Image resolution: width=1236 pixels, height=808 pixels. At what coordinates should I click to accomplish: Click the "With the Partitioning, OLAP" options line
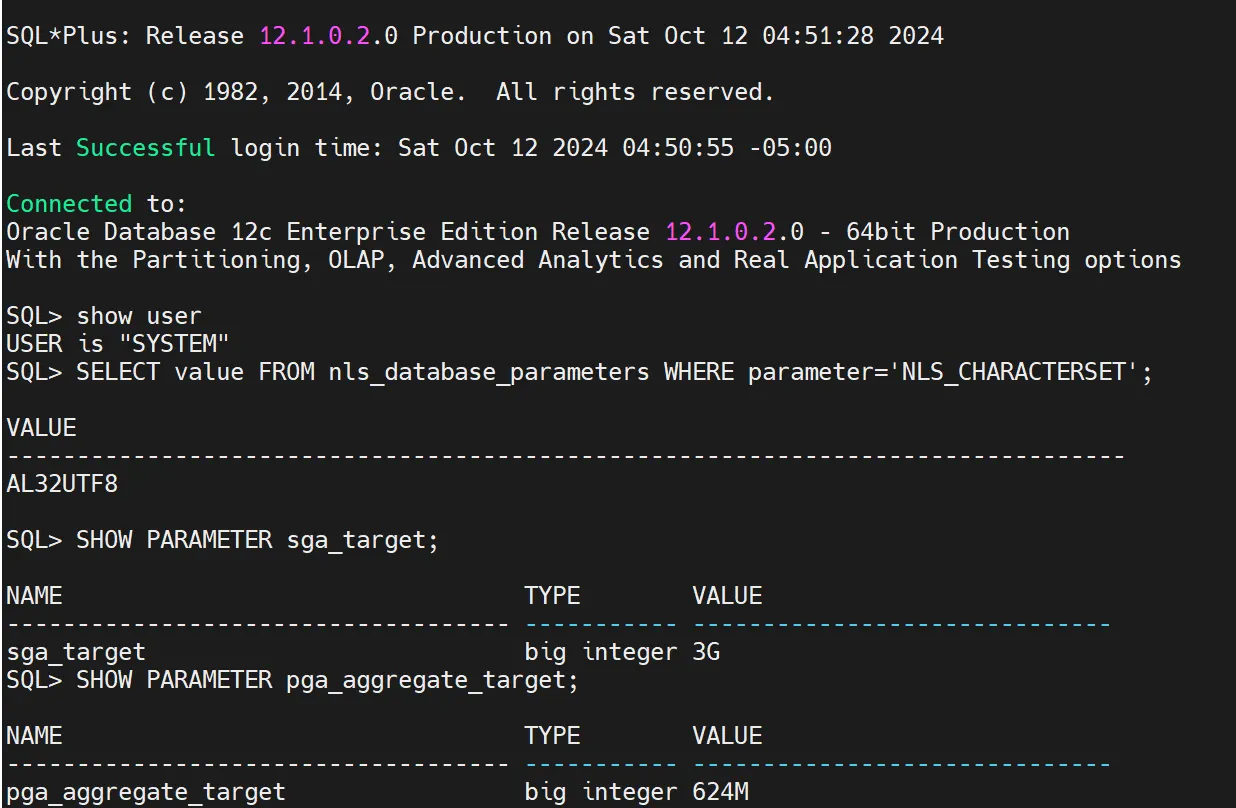coord(593,260)
